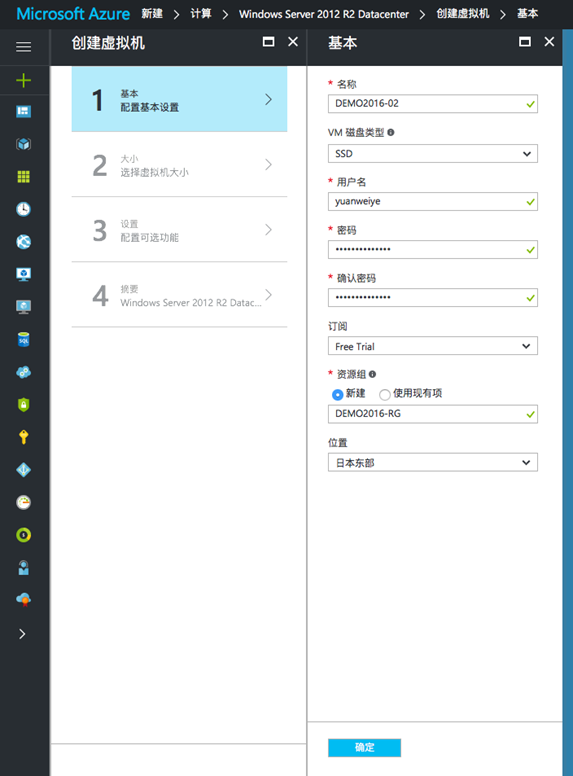573x776 pixels.
Task: Open gray monitor classic Virtual machines icon
Action: click(23, 307)
